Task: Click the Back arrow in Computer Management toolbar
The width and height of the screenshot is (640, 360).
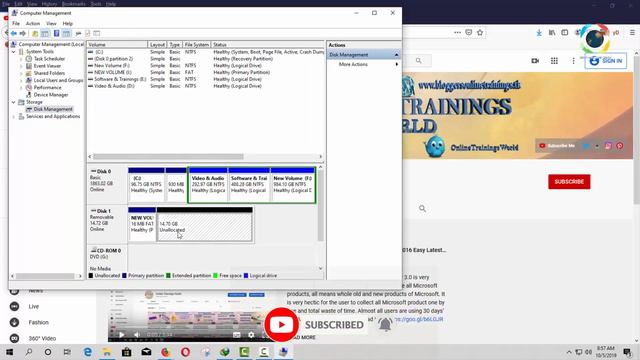Action: [x=14, y=33]
